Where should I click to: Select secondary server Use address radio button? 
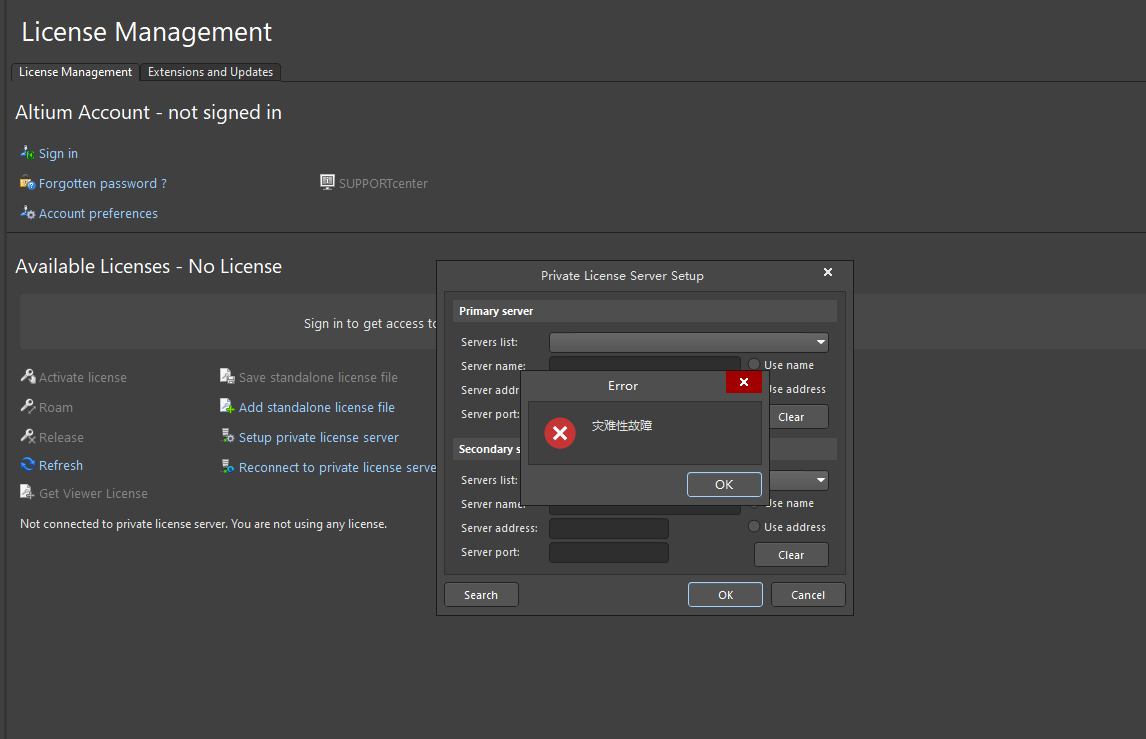pos(754,527)
